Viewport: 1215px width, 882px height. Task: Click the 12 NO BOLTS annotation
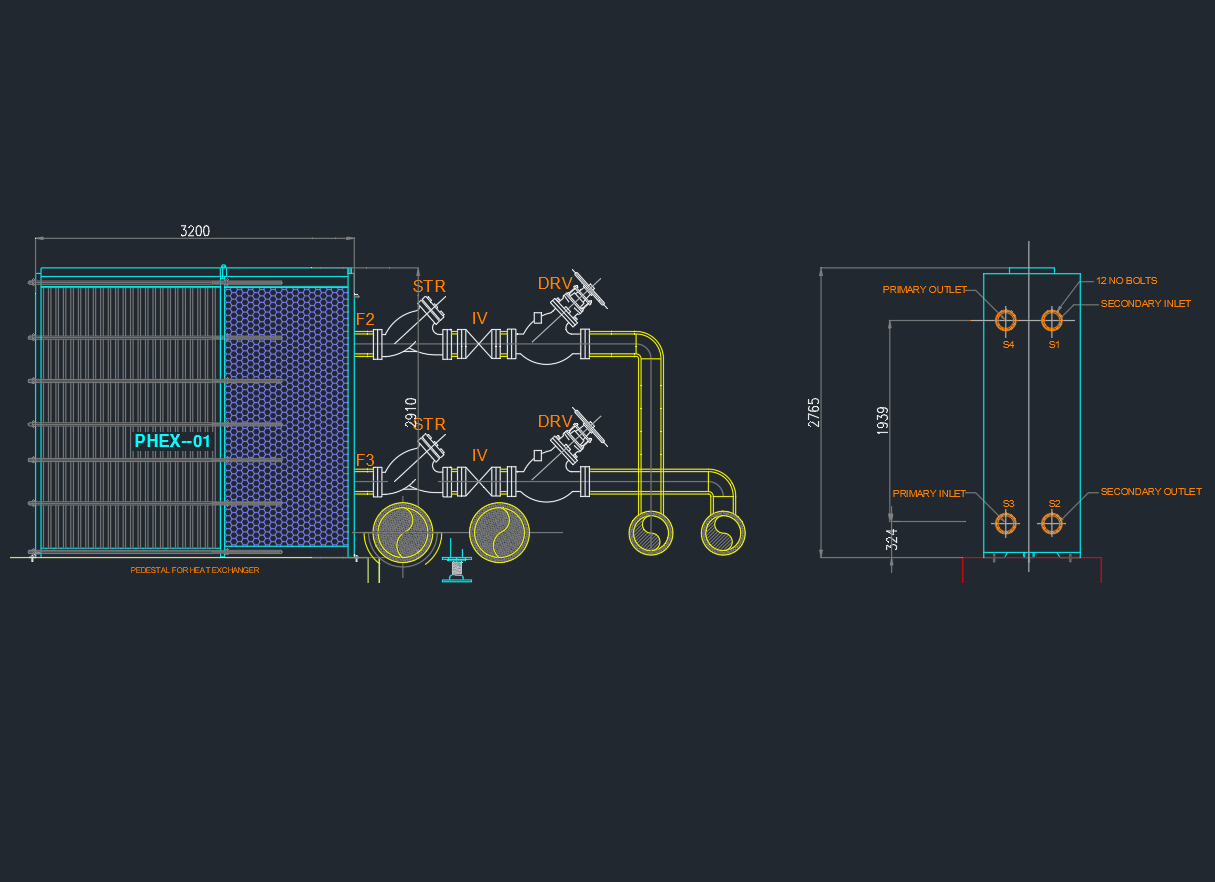[x=1126, y=281]
